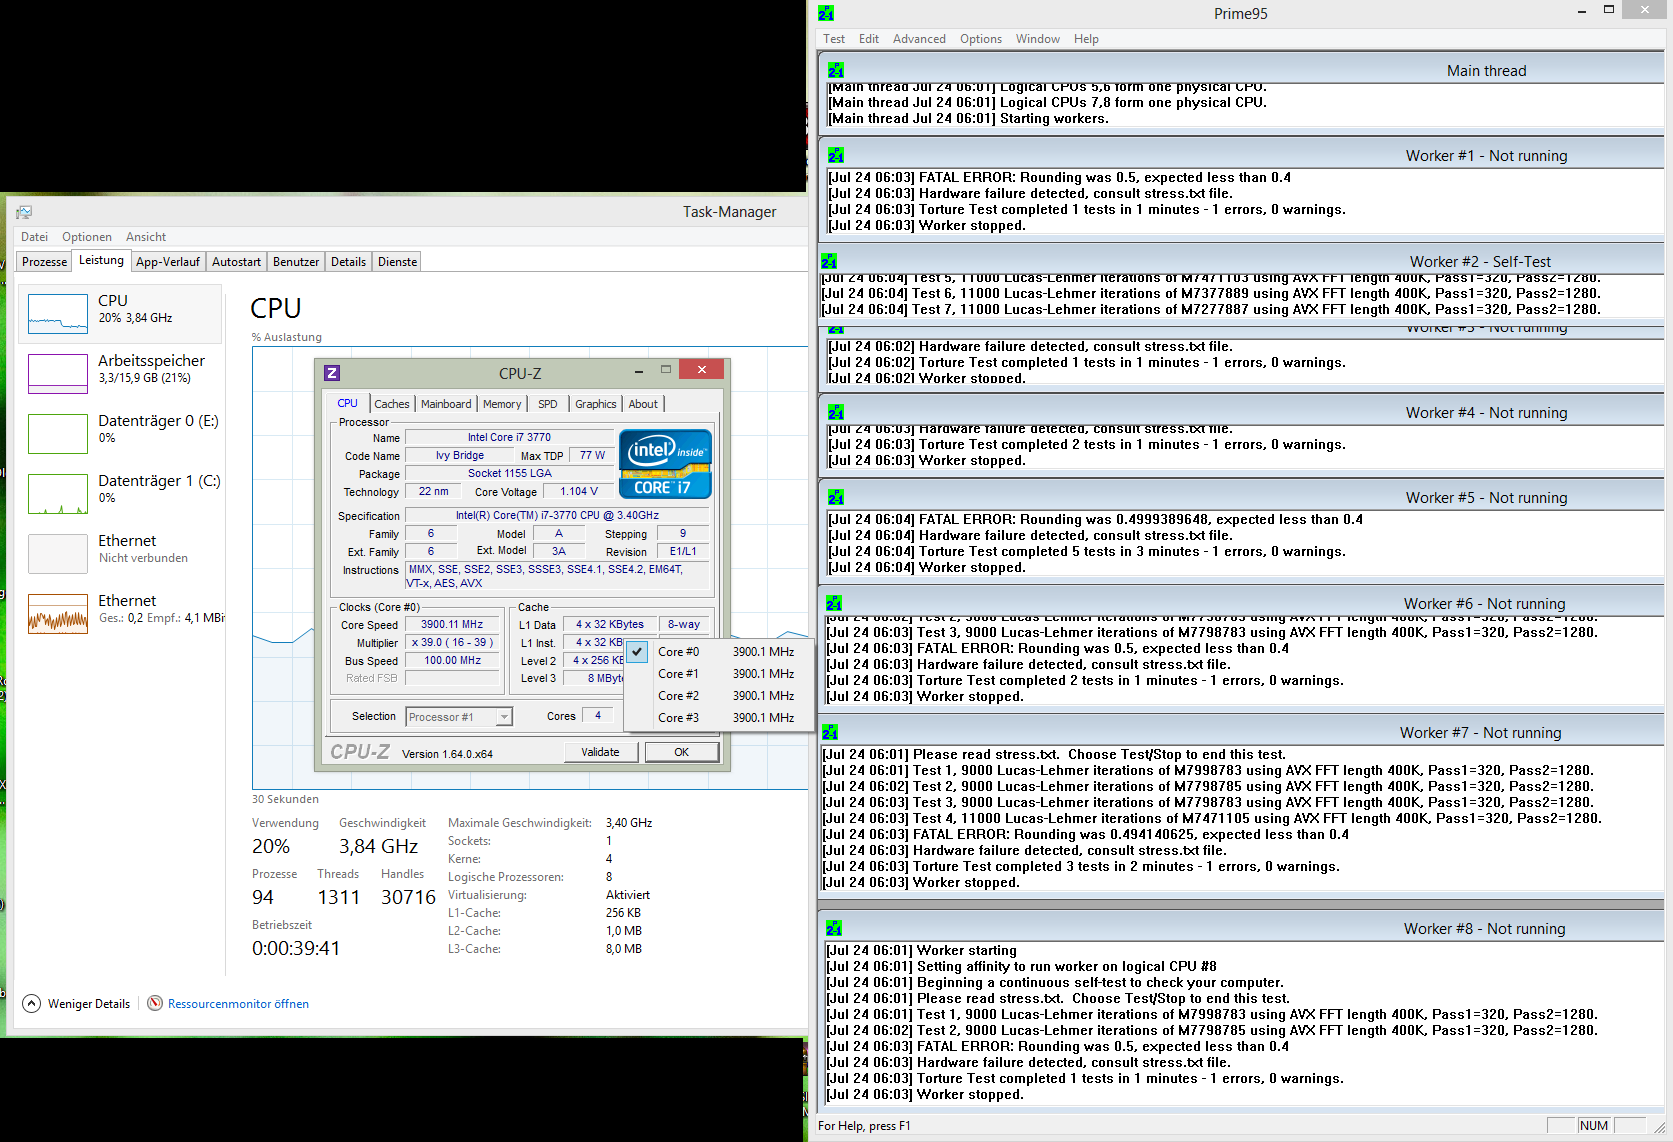Collapse details with Weniger Details arrow
Screen dimensions: 1673x1142
tap(31, 1003)
